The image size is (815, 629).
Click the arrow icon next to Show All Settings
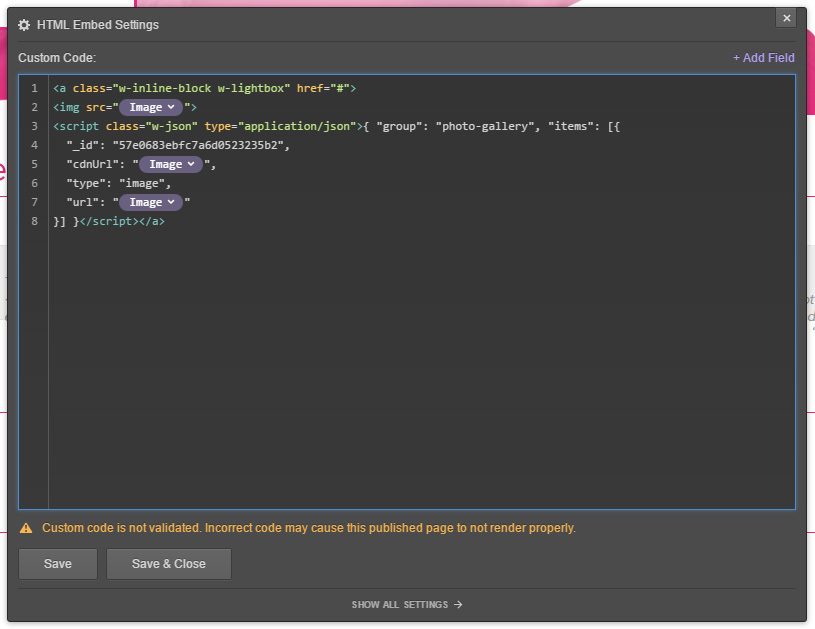pos(458,605)
